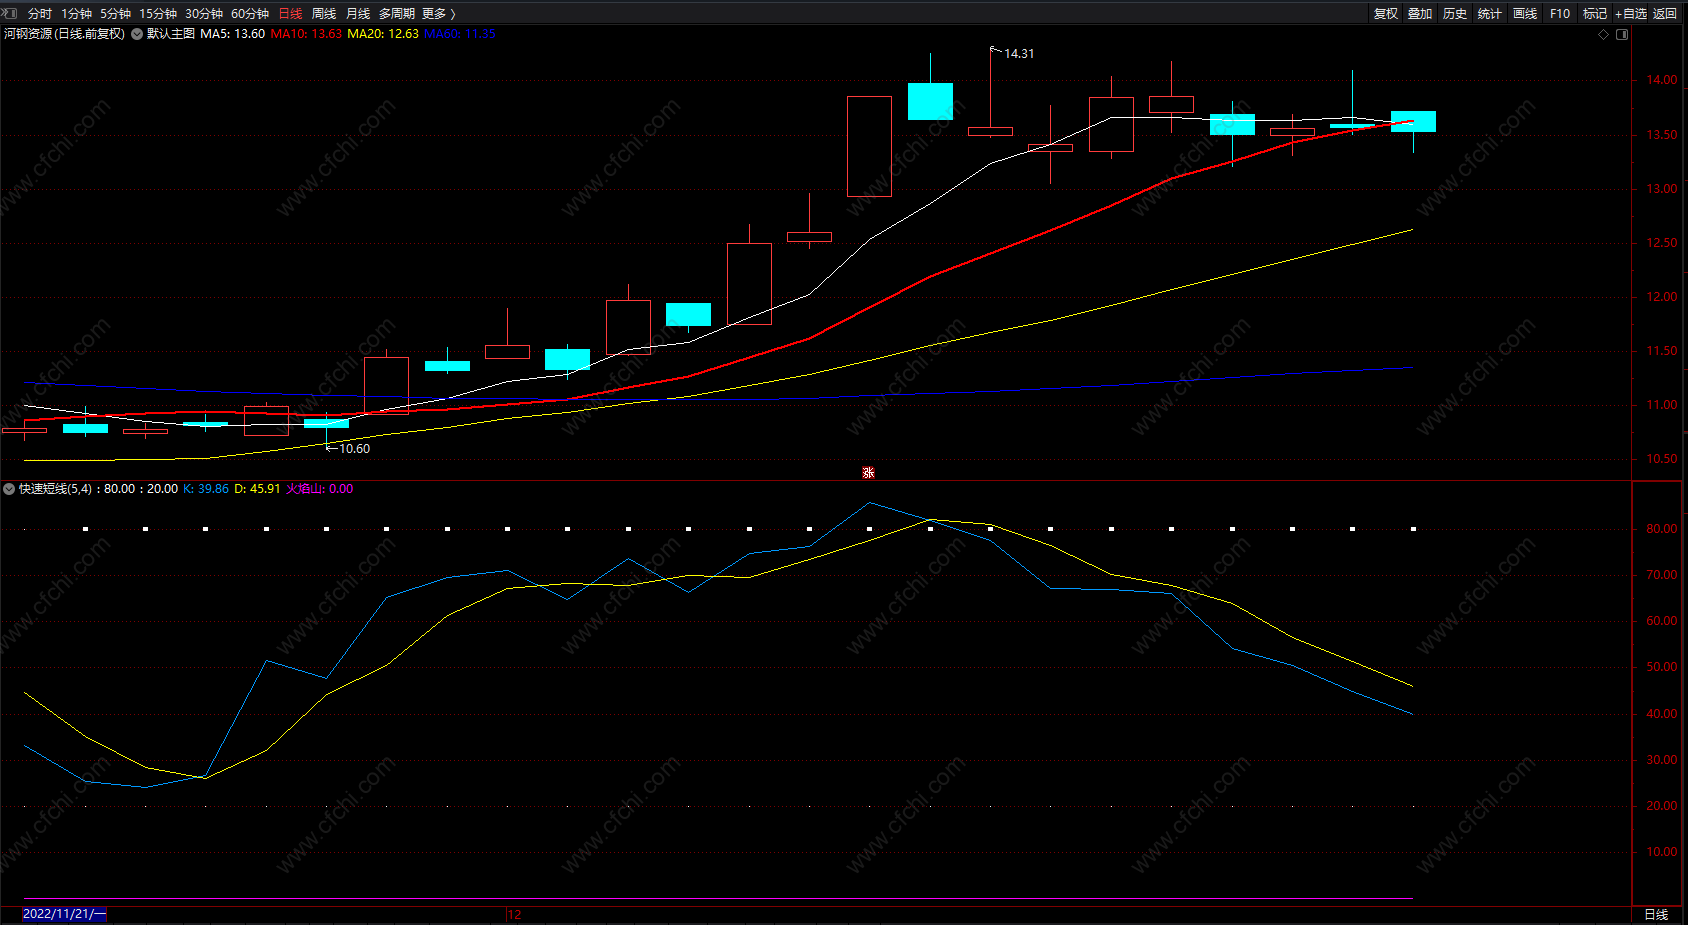Click the month 12 marker on time axis
The width and height of the screenshot is (1688, 925).
pyautogui.click(x=515, y=915)
